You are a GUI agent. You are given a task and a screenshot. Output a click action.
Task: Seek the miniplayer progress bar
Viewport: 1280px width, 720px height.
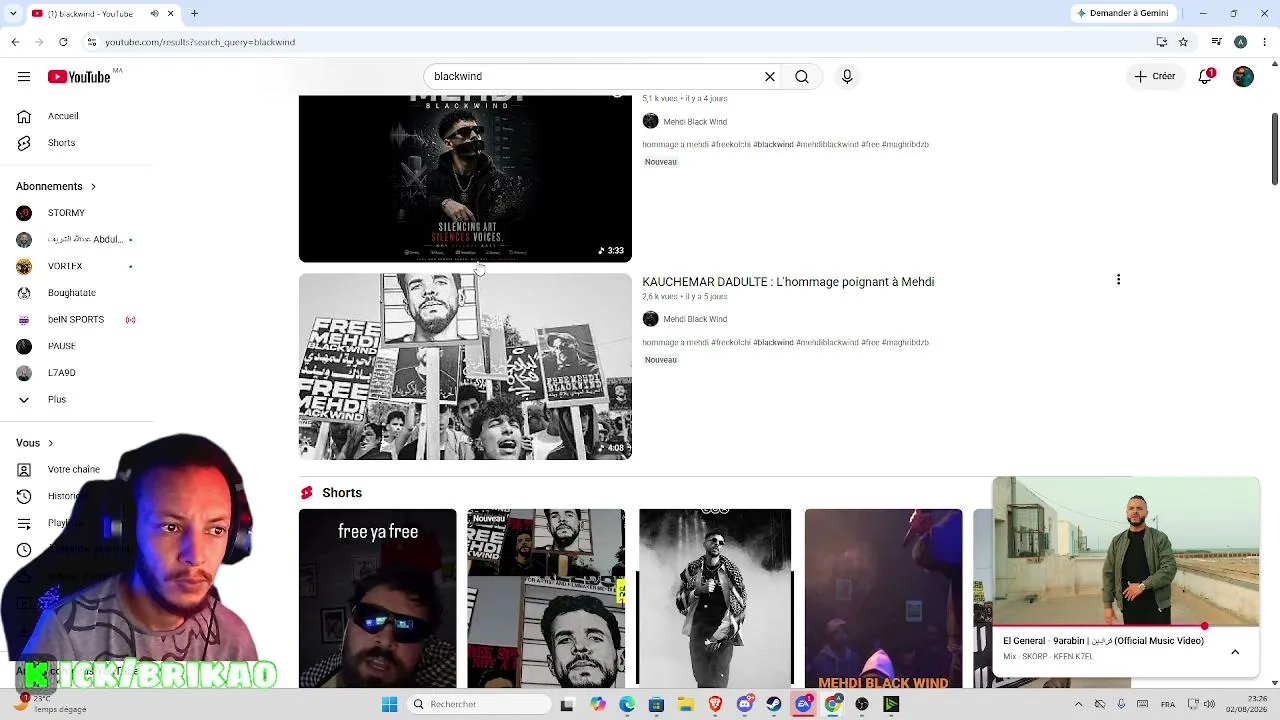pyautogui.click(x=1126, y=627)
